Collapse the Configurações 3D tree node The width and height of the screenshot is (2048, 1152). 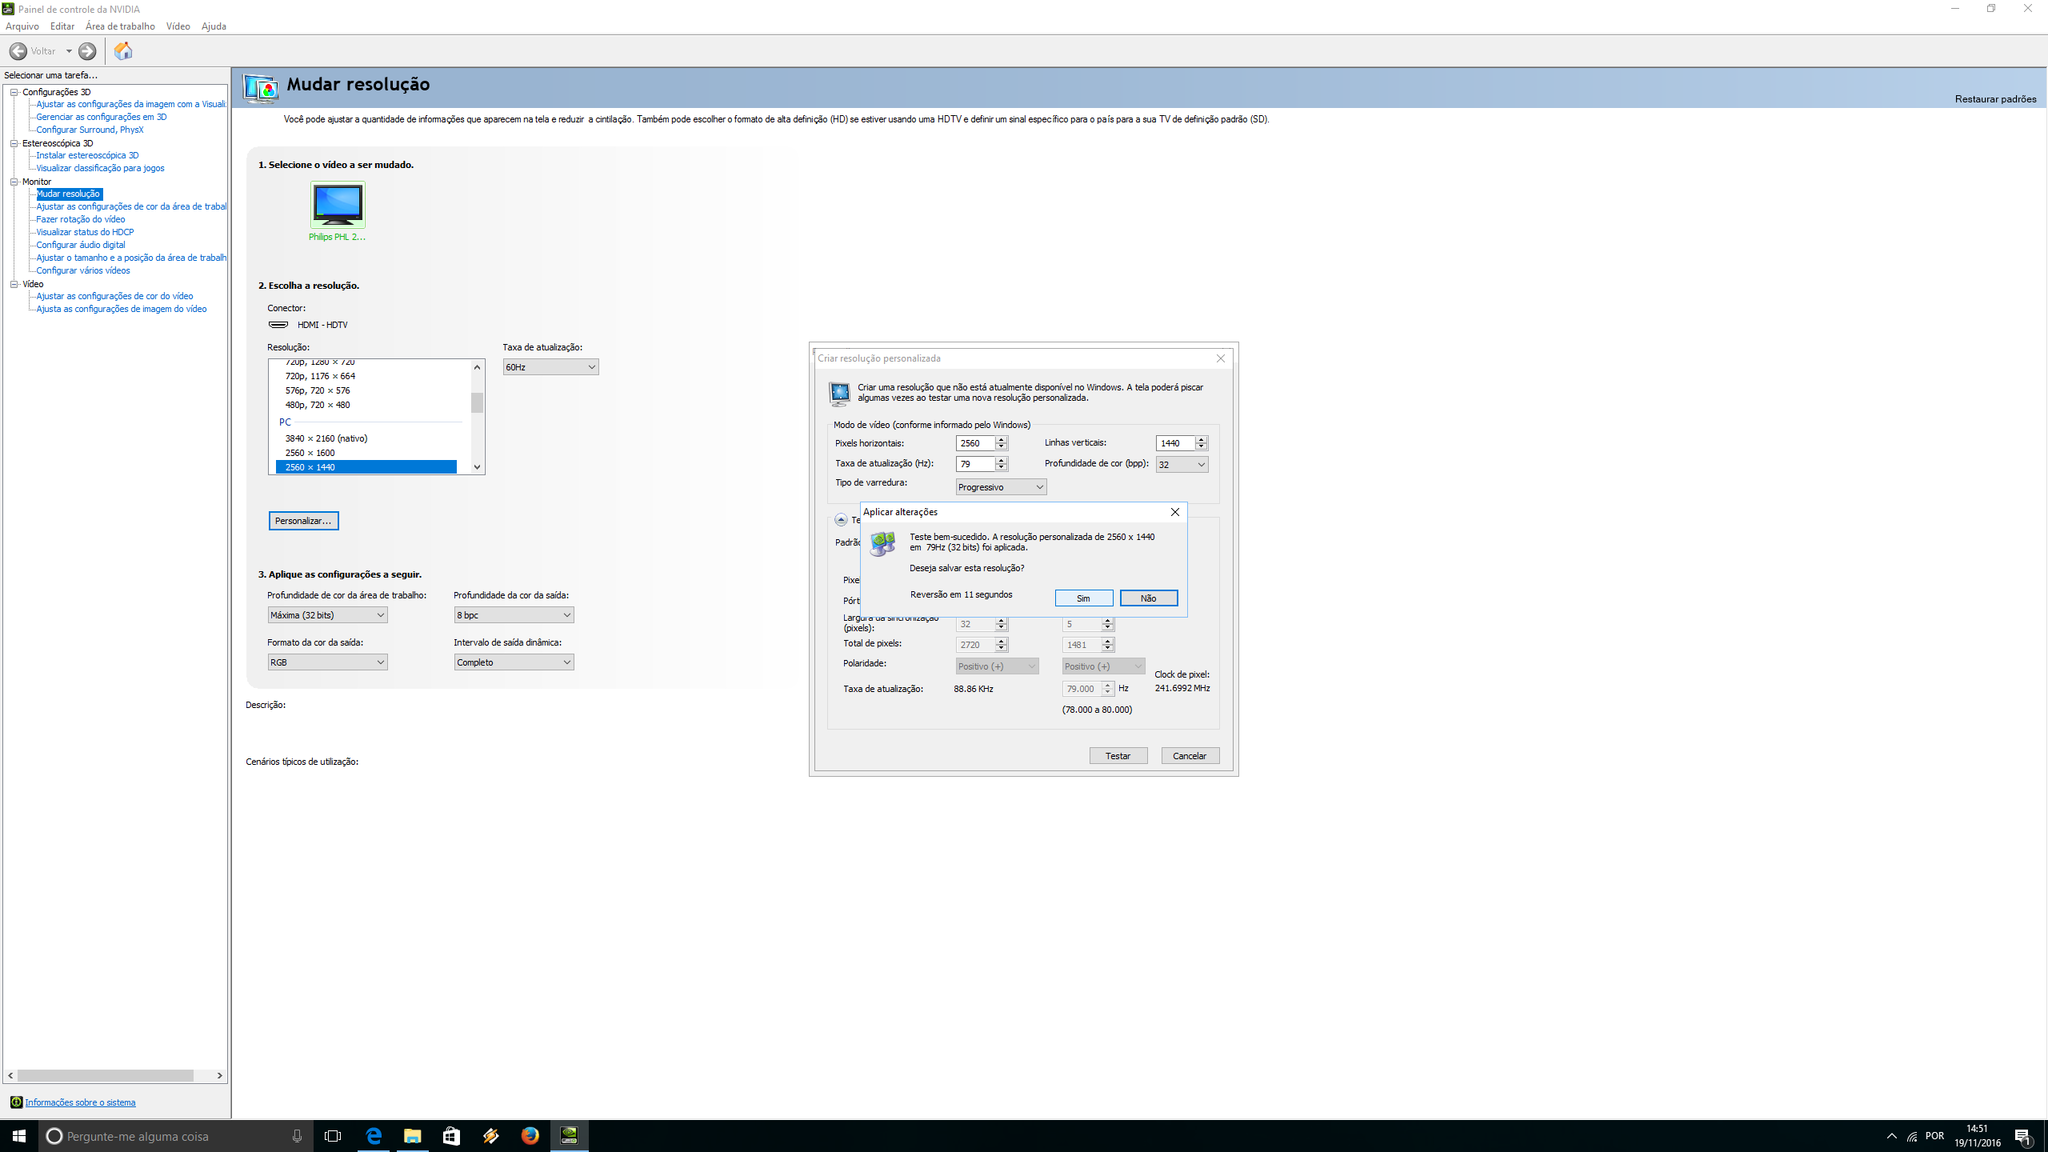point(14,92)
